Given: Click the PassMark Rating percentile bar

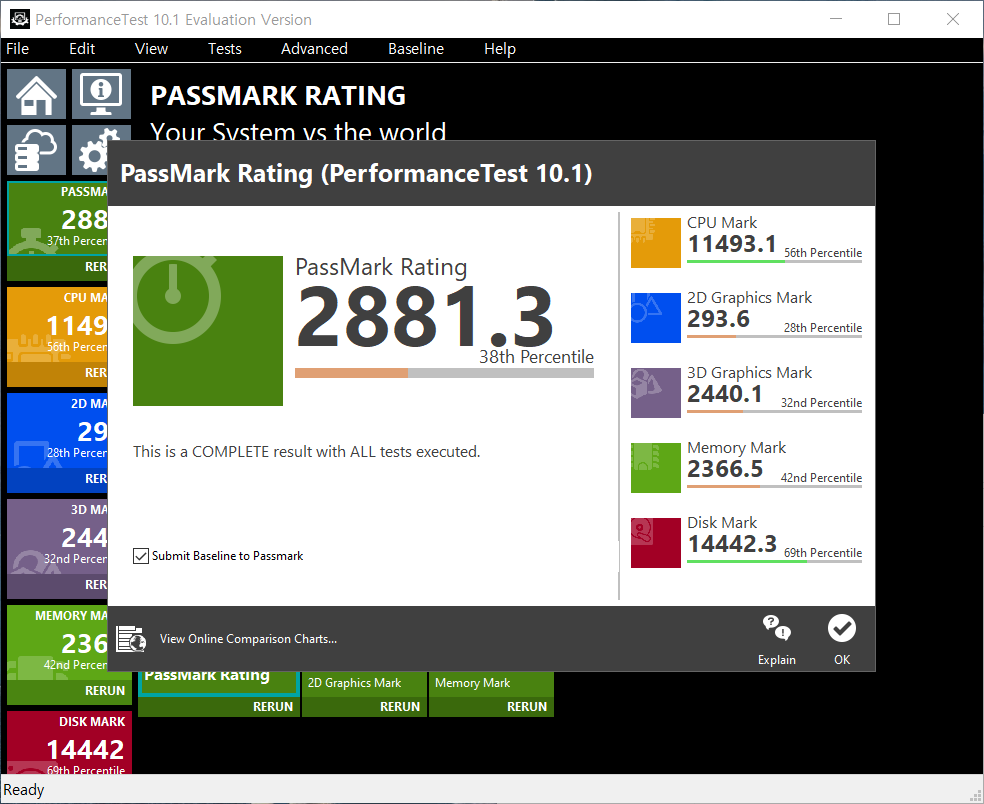Looking at the screenshot, I should 444,373.
